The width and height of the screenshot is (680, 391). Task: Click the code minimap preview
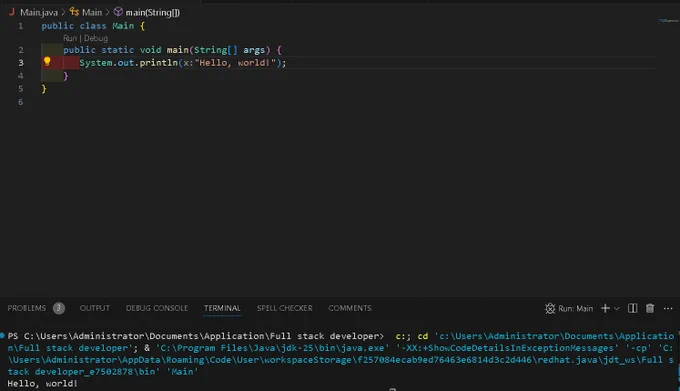pos(667,20)
